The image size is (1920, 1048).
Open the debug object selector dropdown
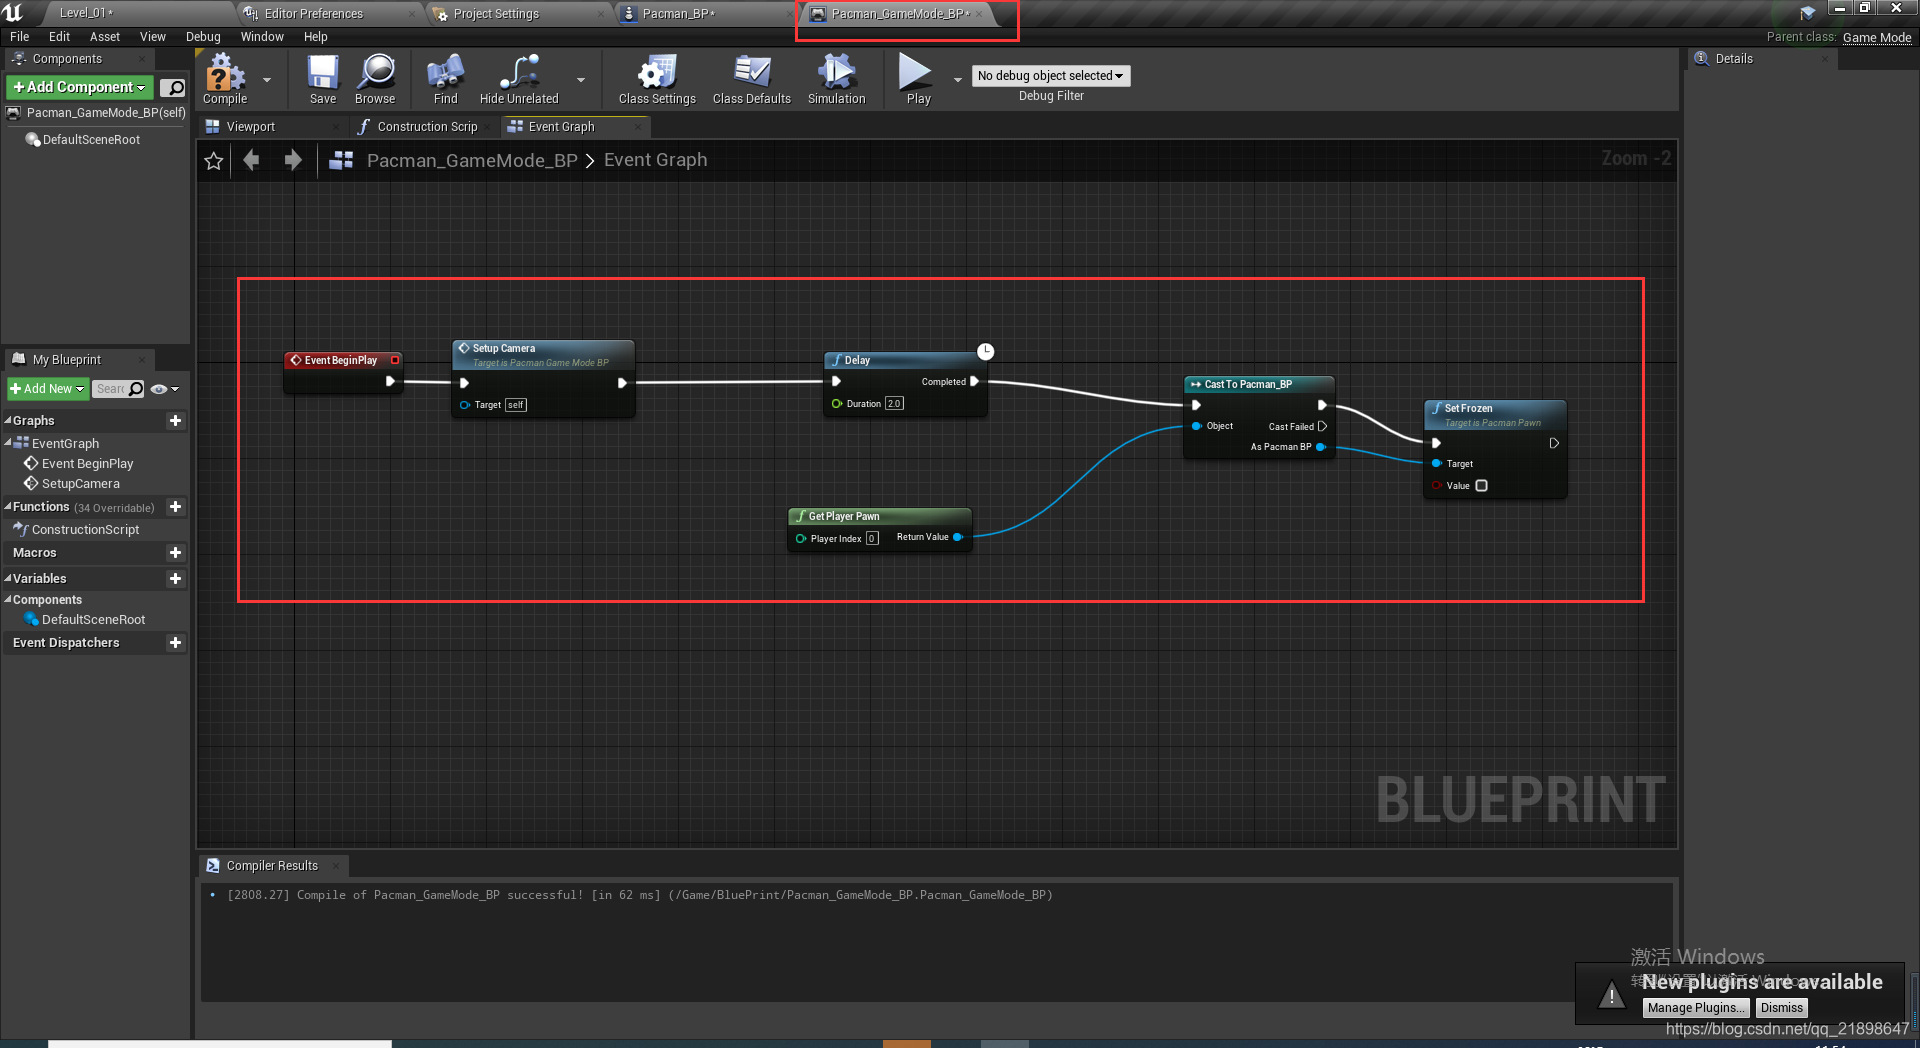[x=1050, y=76]
